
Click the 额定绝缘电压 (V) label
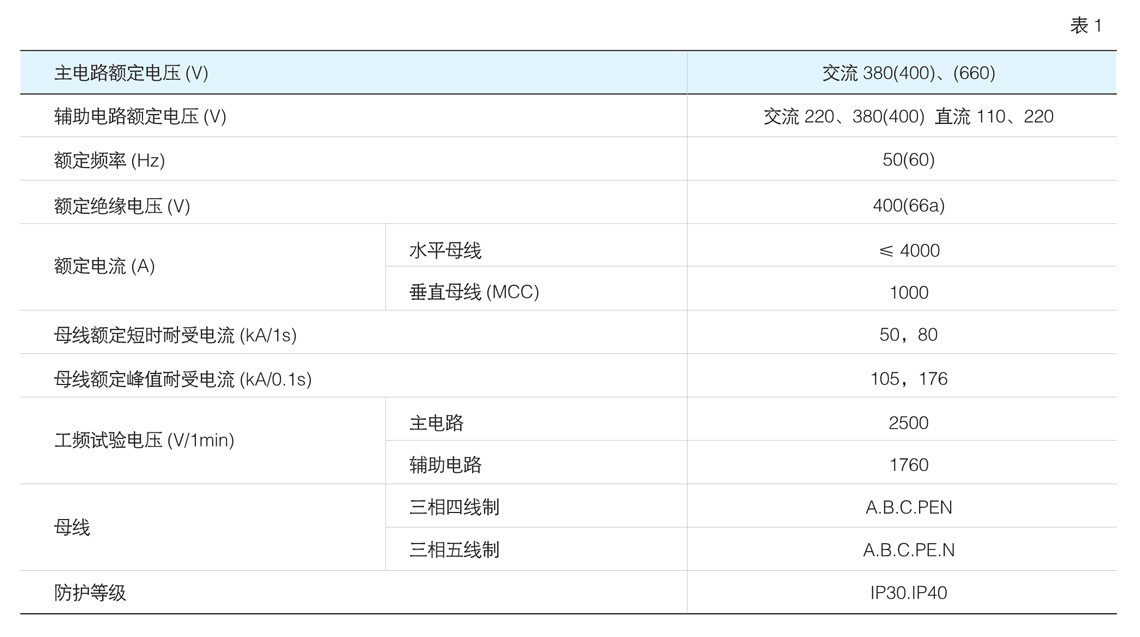(x=122, y=206)
